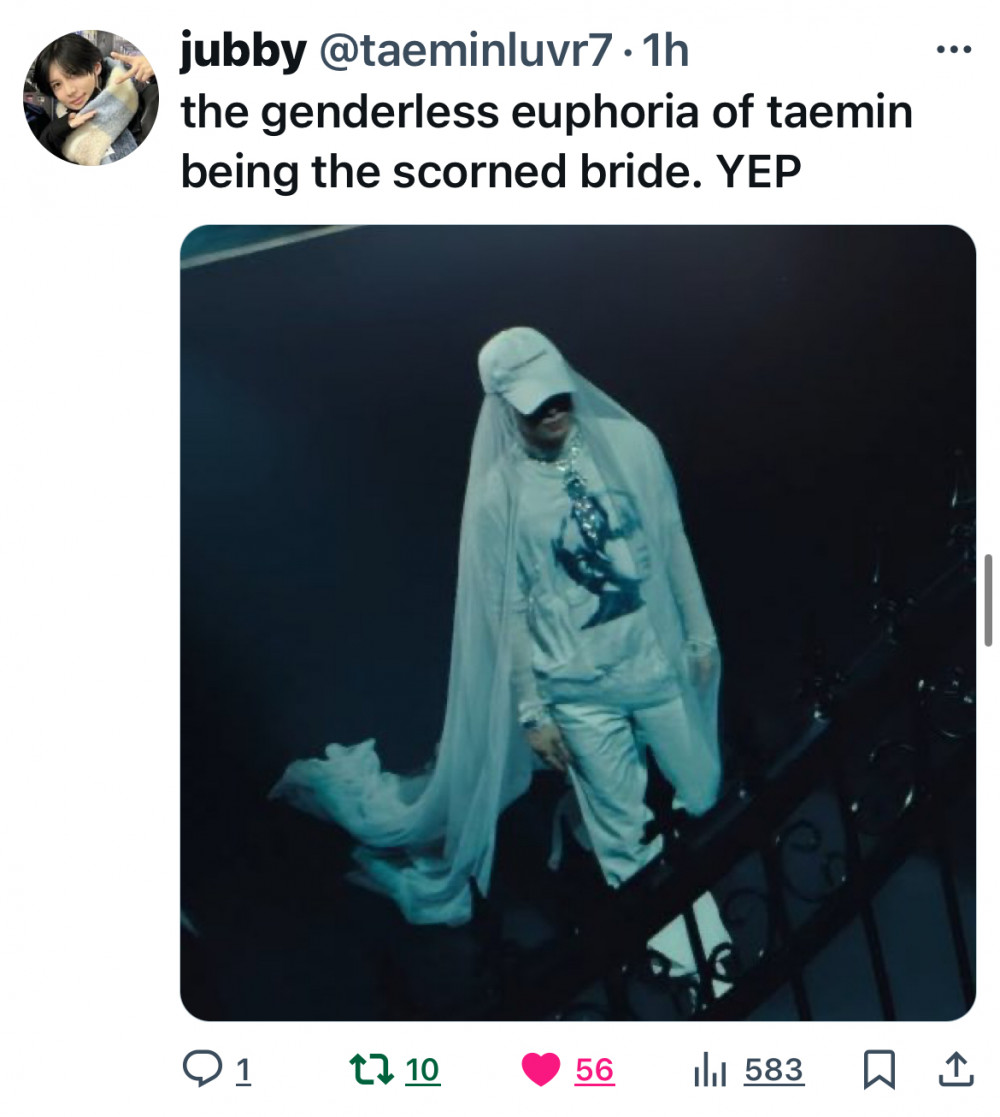This screenshot has width=1000, height=1117.
Task: Unlike the tweet via pink heart
Action: [541, 1070]
